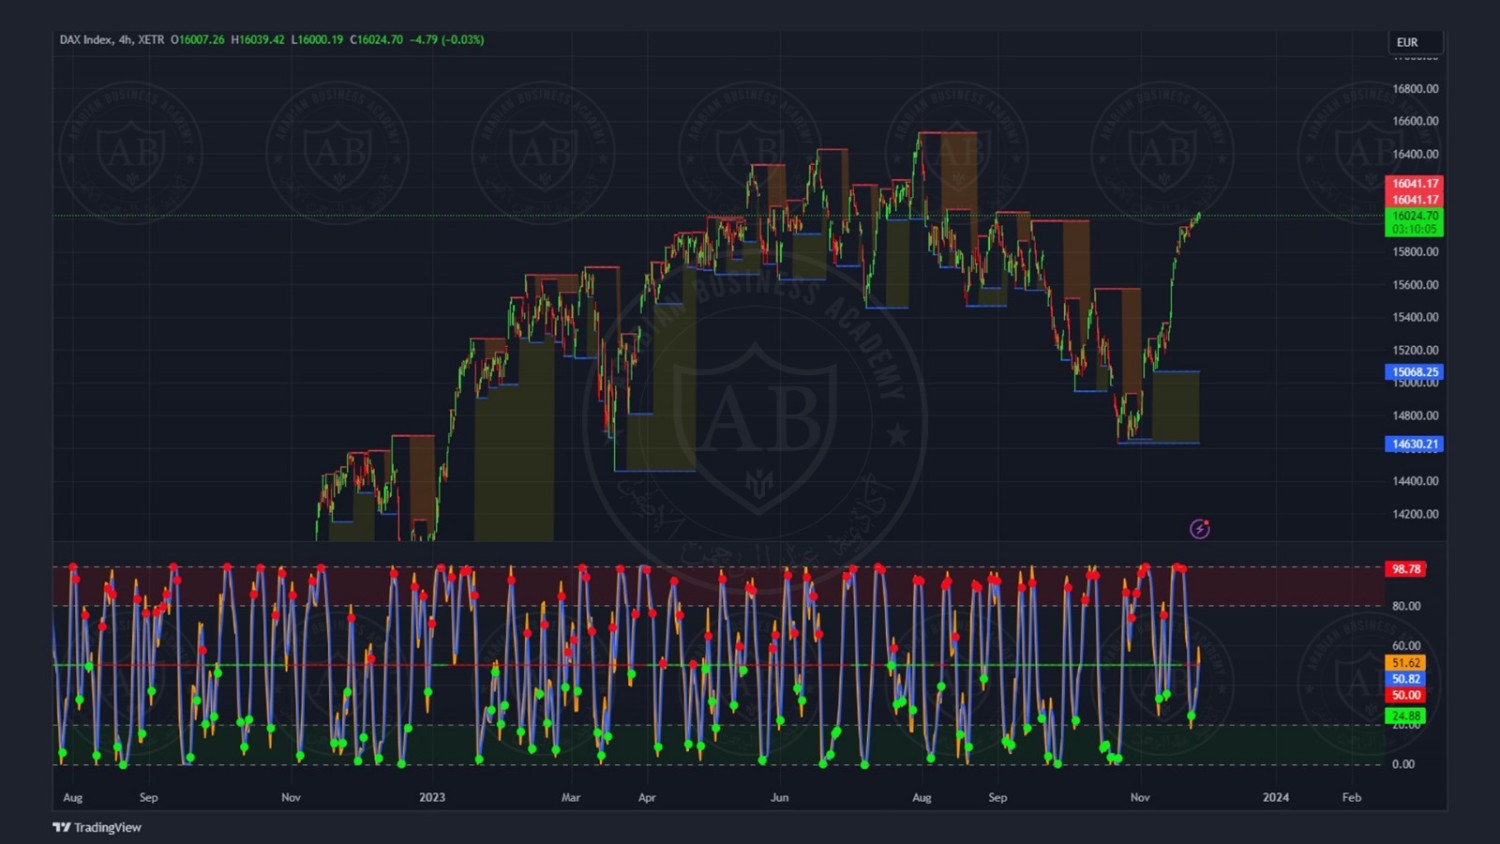
Task: Click the 15800.00 price axis label
Action: click(x=1415, y=252)
